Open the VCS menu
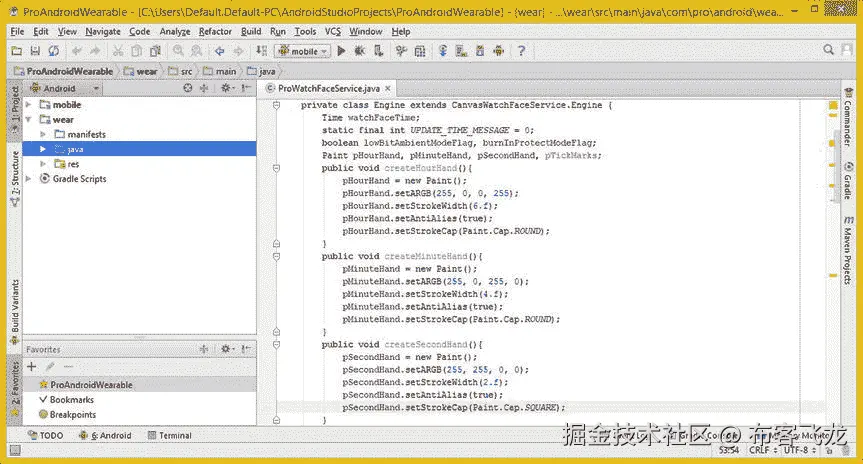The height and width of the screenshot is (464, 863). pyautogui.click(x=332, y=31)
